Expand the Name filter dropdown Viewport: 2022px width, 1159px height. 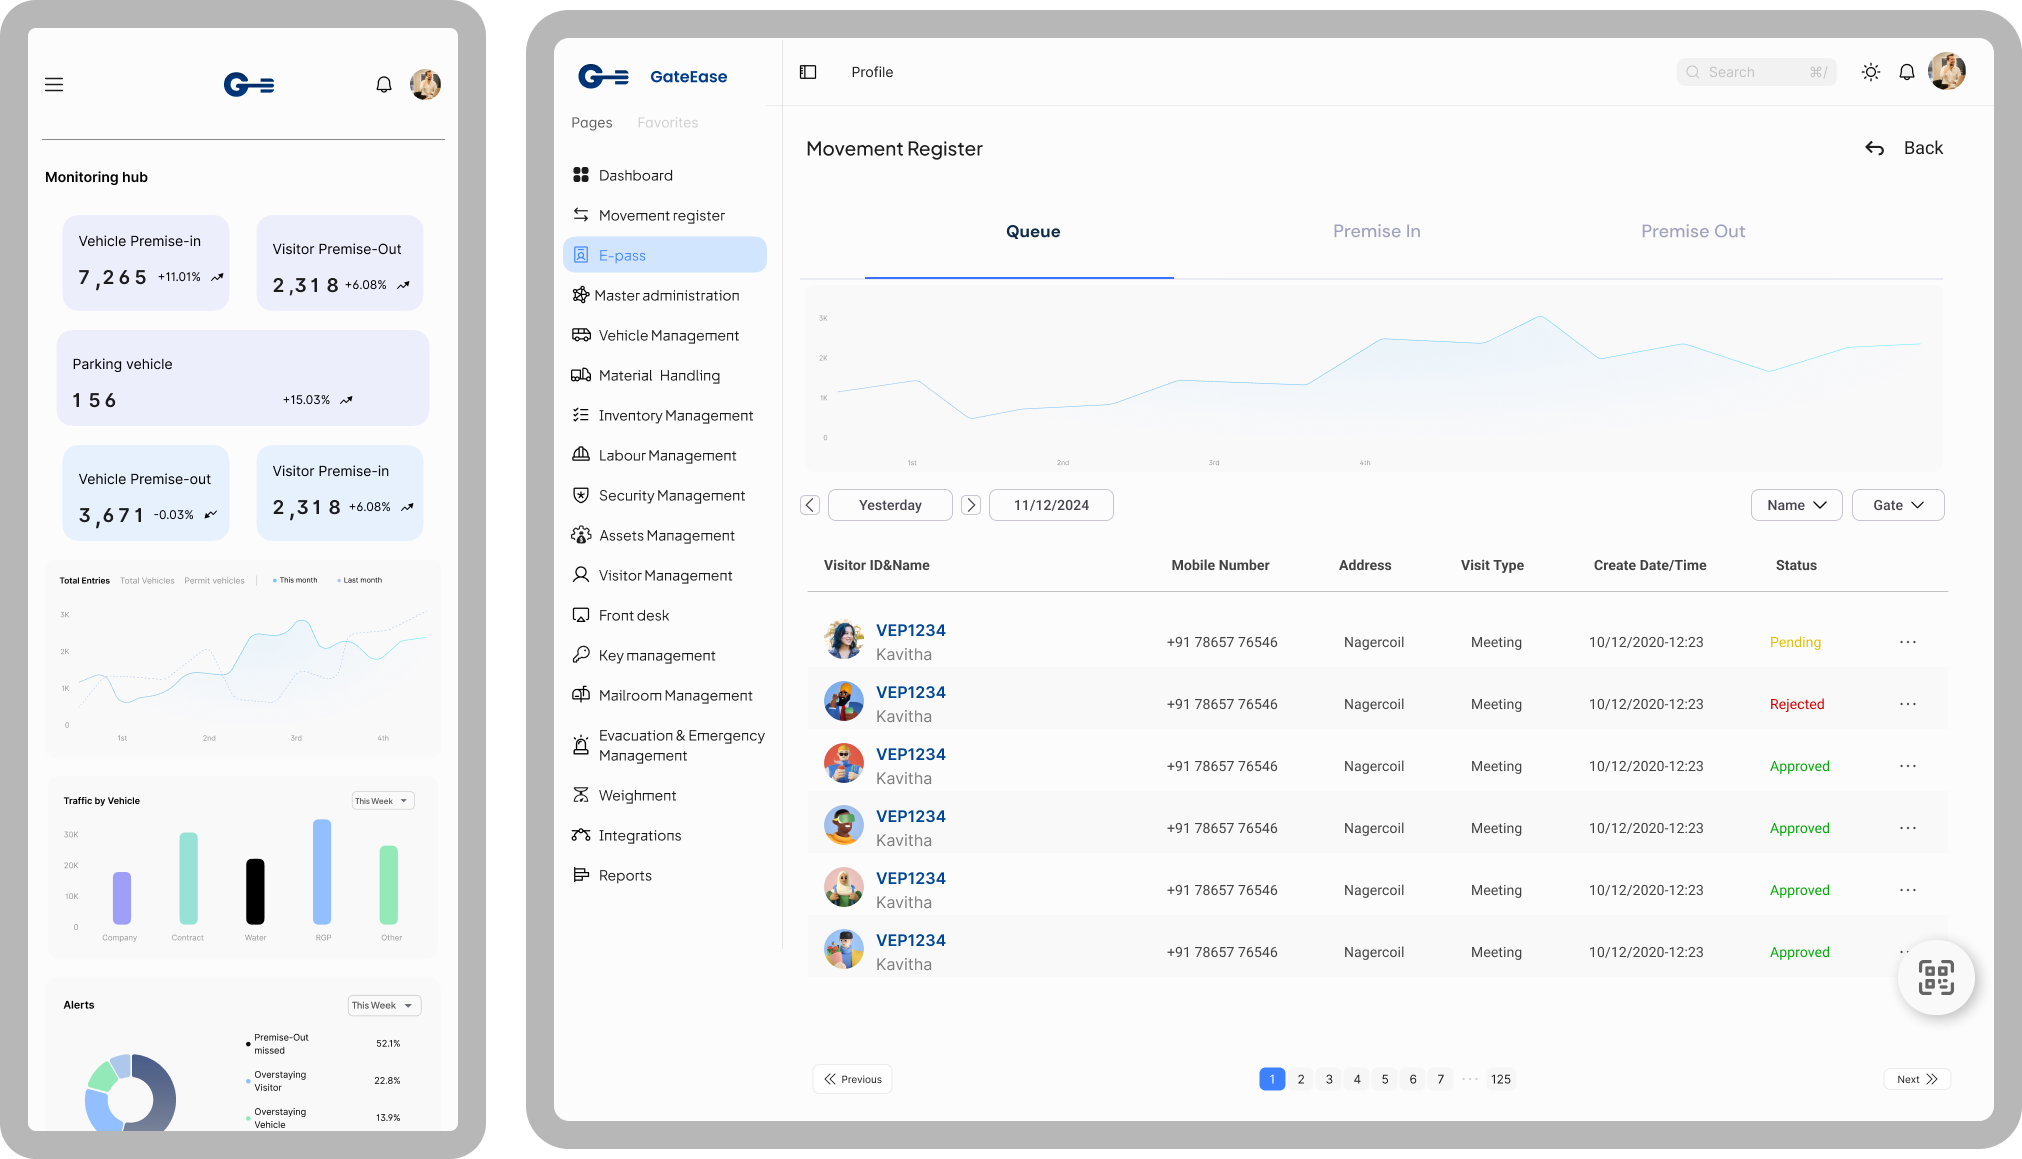1796,505
